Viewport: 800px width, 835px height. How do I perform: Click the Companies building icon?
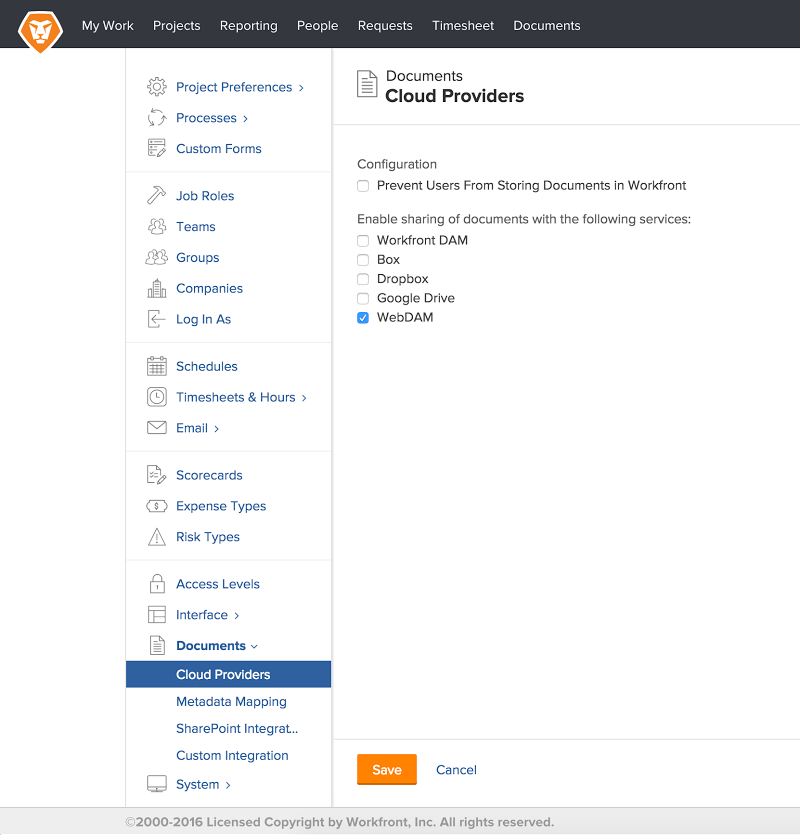pos(157,288)
